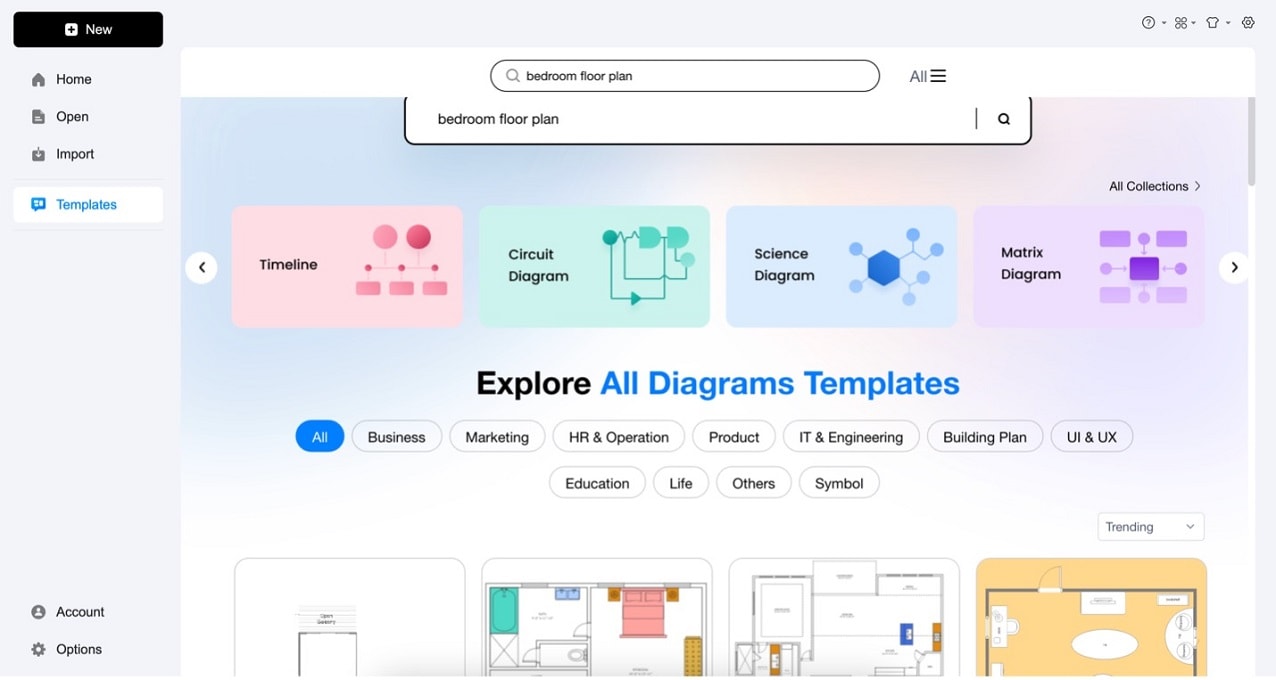Screen dimensions: 1276x680
Task: Open Account settings in sidebar
Action: click(x=80, y=612)
